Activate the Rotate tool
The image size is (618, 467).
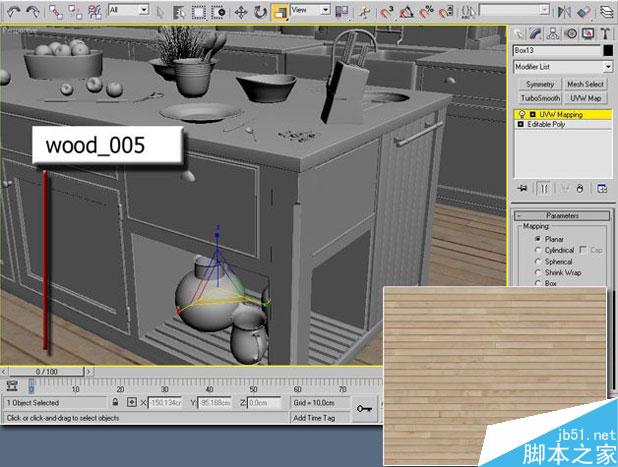pyautogui.click(x=261, y=12)
